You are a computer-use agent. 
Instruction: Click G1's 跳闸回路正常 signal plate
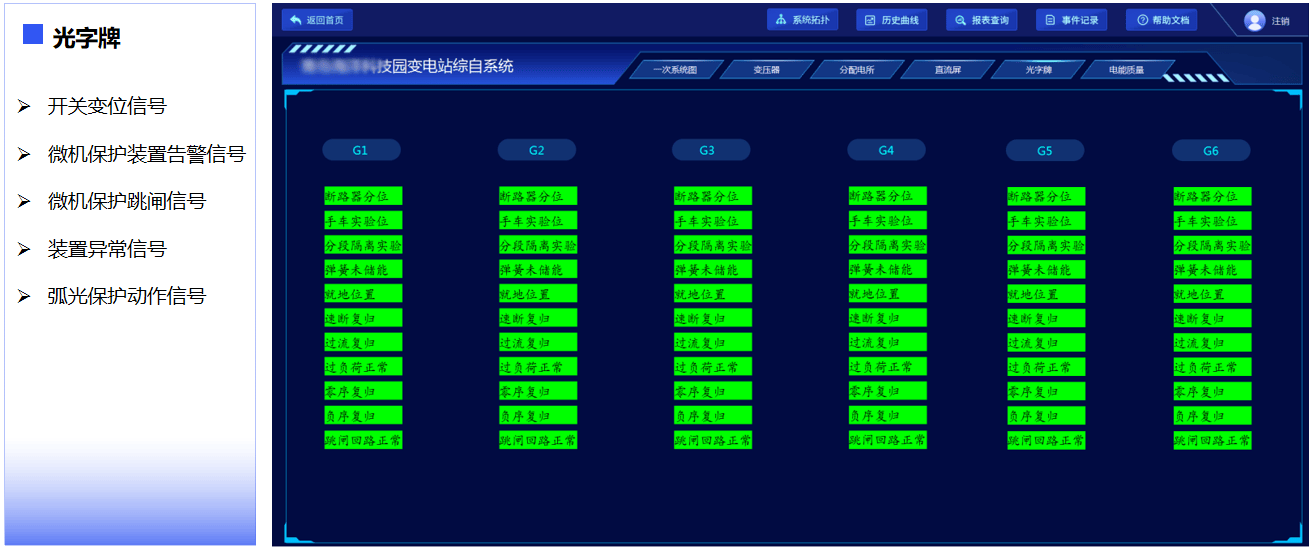[363, 440]
